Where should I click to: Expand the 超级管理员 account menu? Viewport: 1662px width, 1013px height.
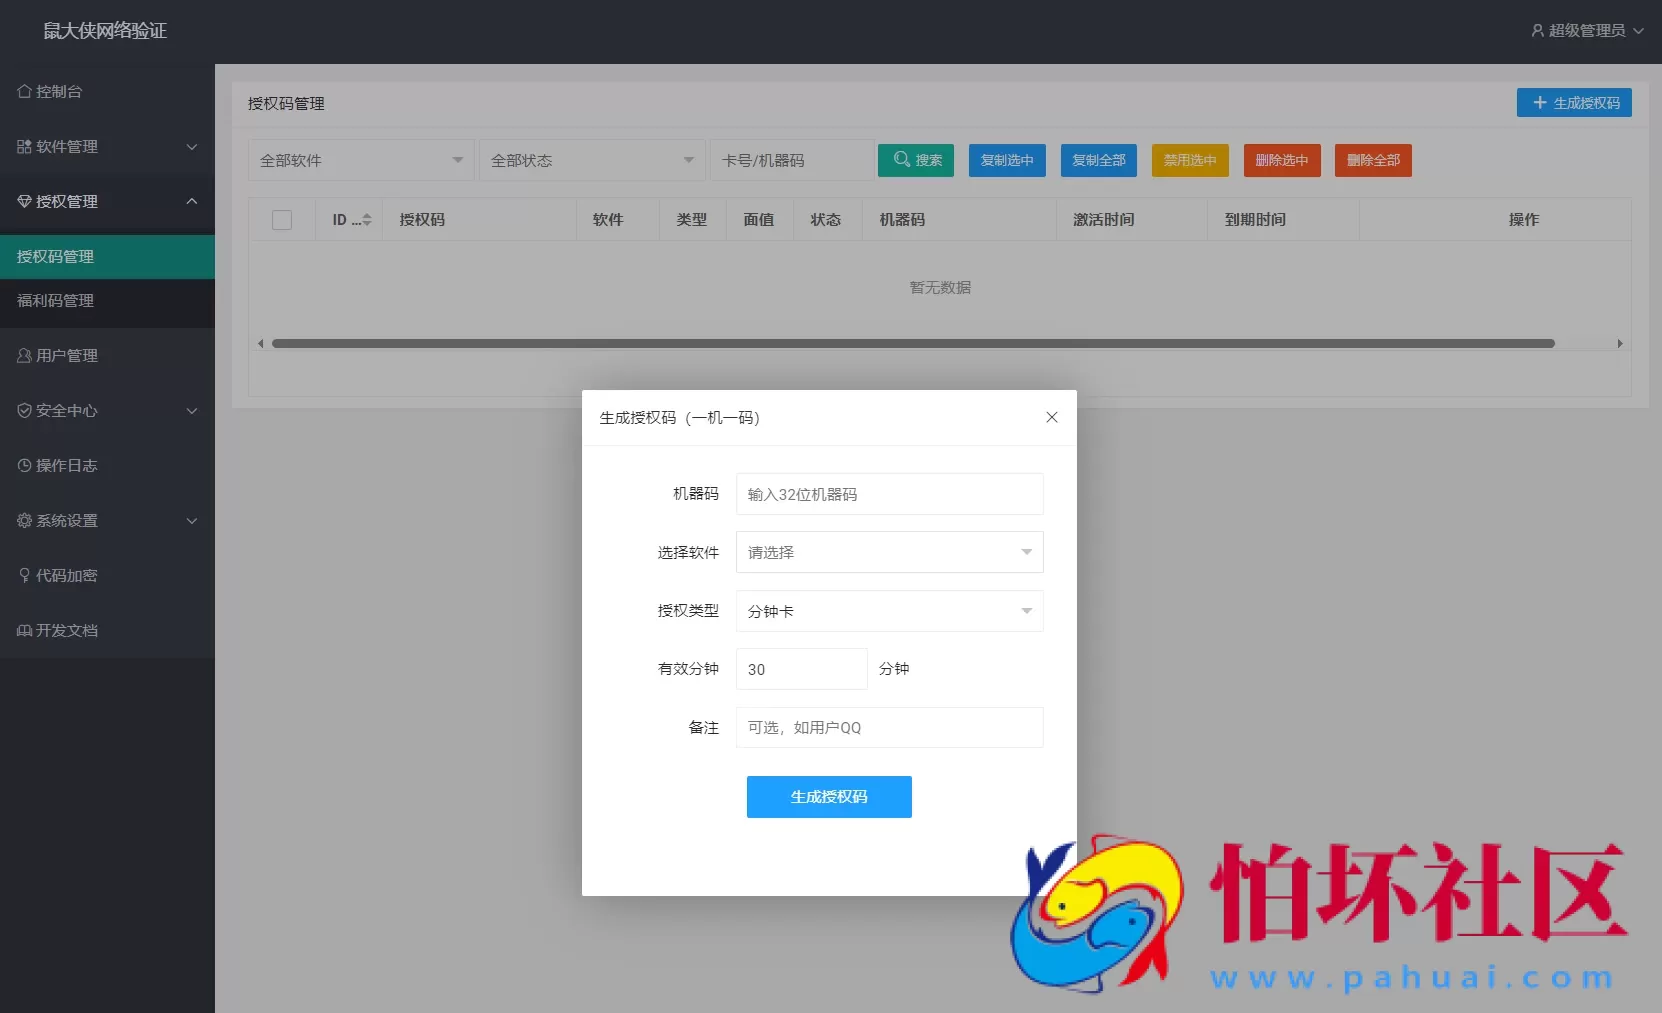(1588, 30)
